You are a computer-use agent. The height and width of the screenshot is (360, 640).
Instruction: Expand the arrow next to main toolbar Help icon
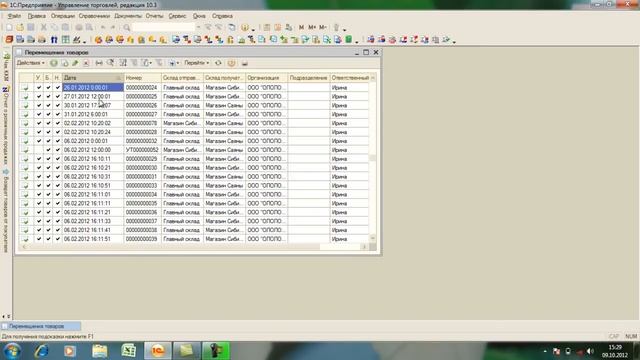tap(253, 29)
